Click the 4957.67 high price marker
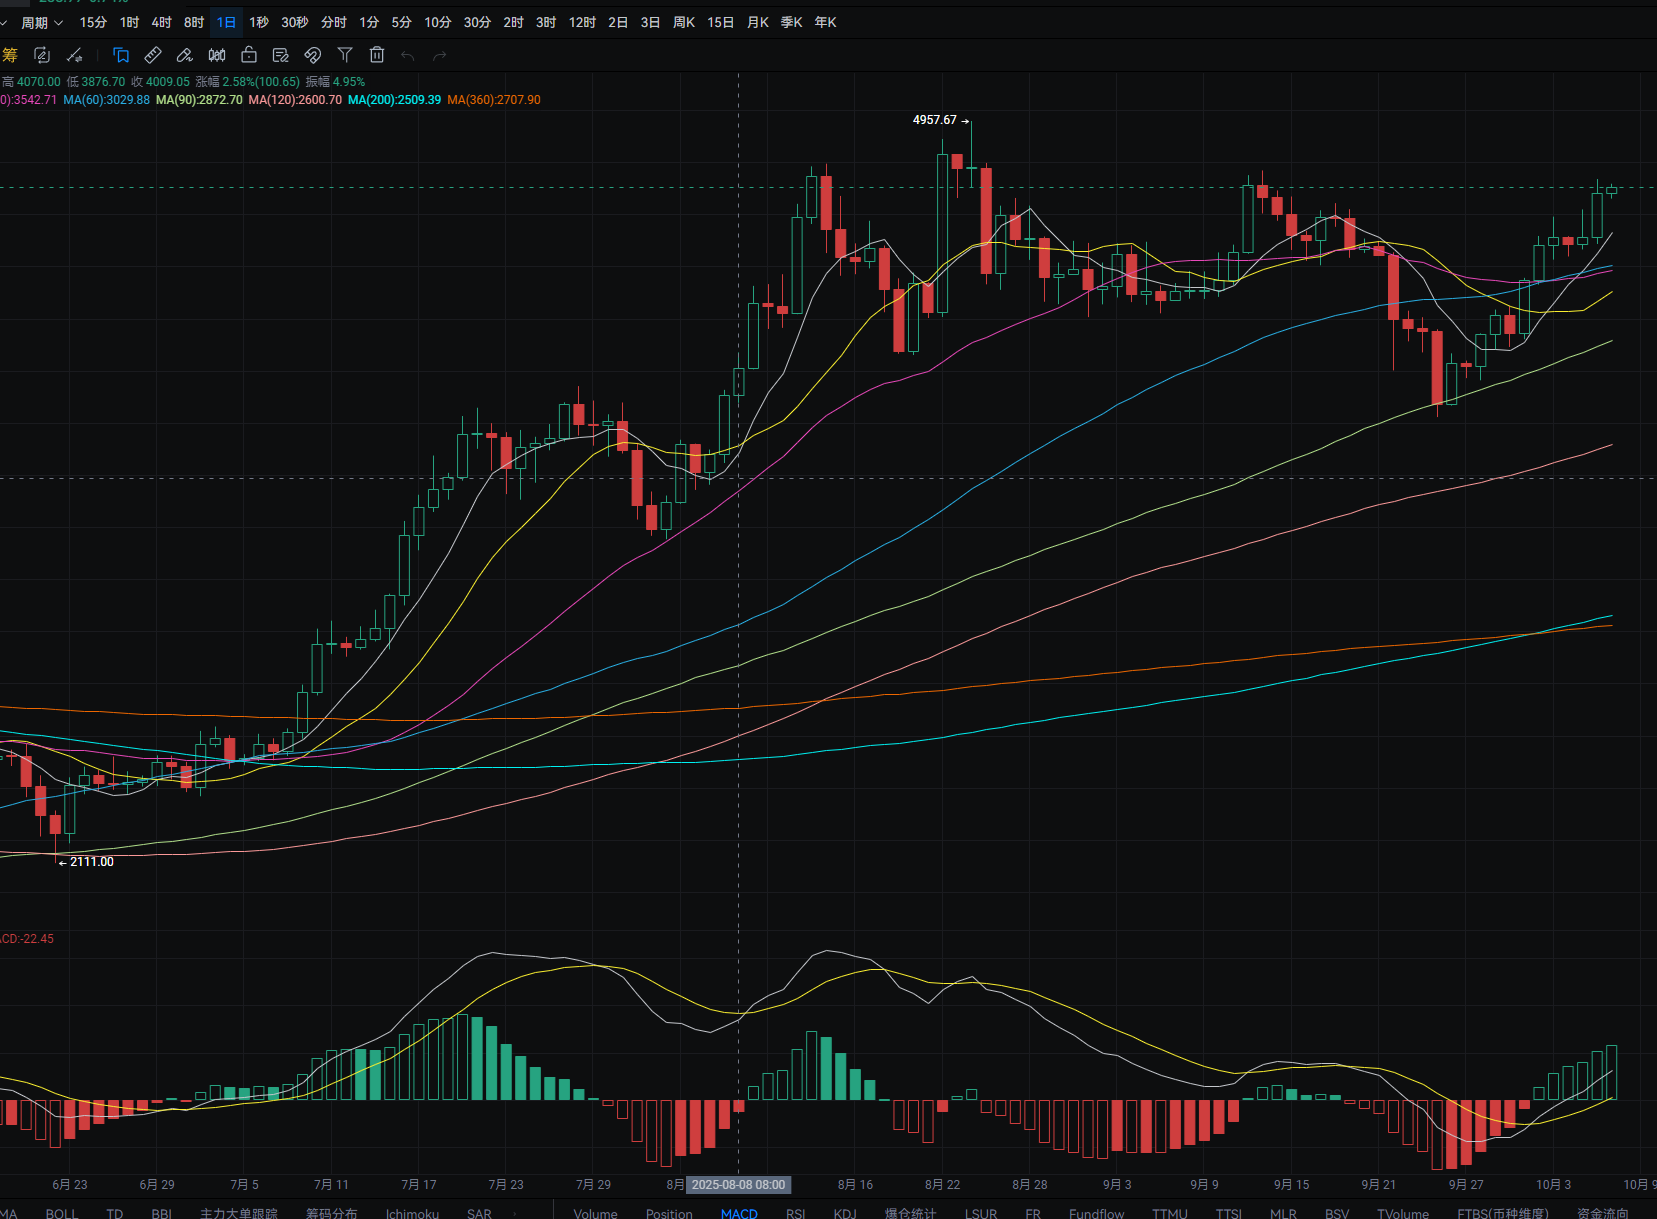1657x1219 pixels. [934, 120]
